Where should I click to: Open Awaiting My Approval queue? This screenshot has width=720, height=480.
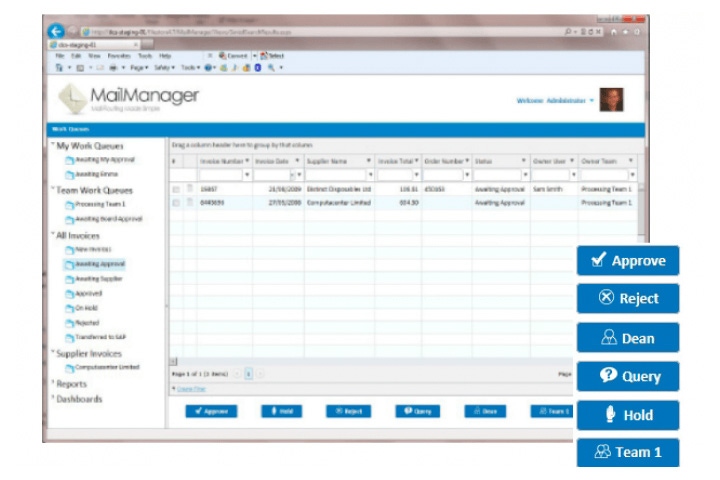click(x=105, y=160)
